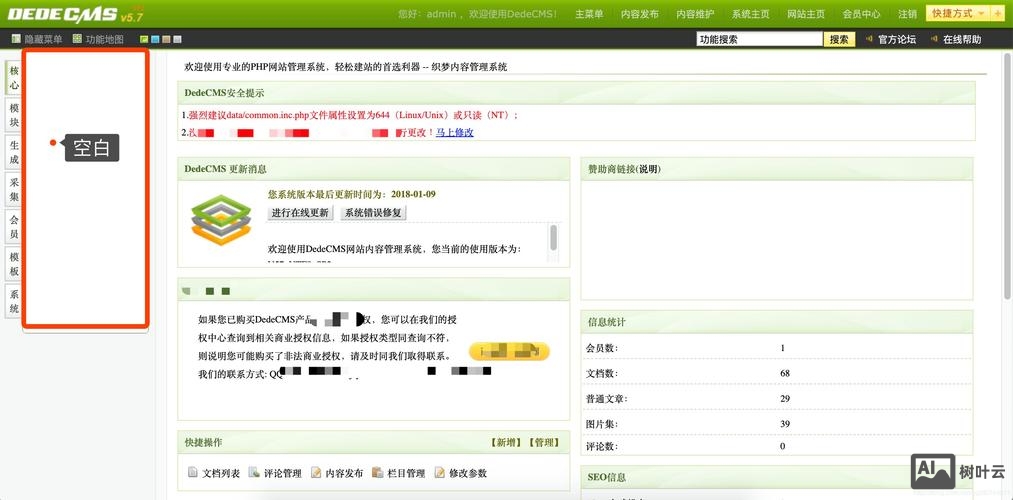The height and width of the screenshot is (500, 1013).
Task: Click the 内容发布 pencil icon
Action: (316, 472)
